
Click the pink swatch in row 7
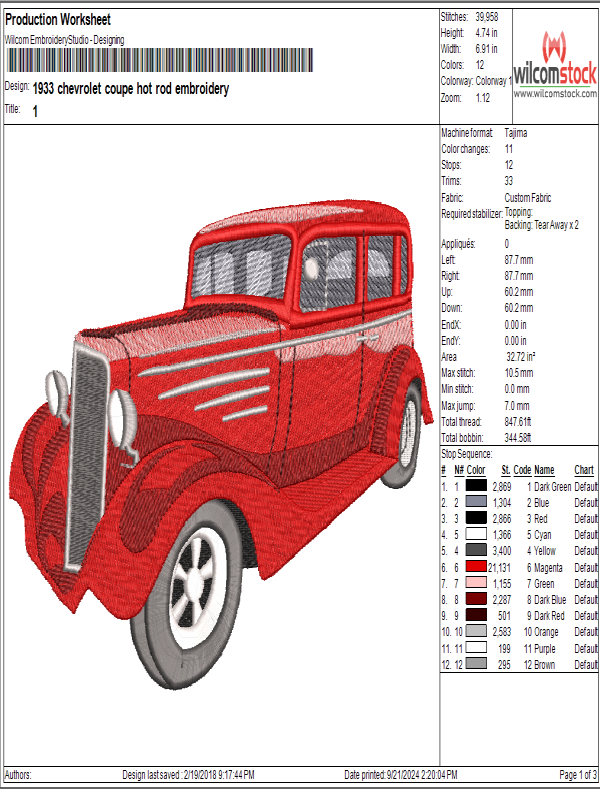[476, 583]
